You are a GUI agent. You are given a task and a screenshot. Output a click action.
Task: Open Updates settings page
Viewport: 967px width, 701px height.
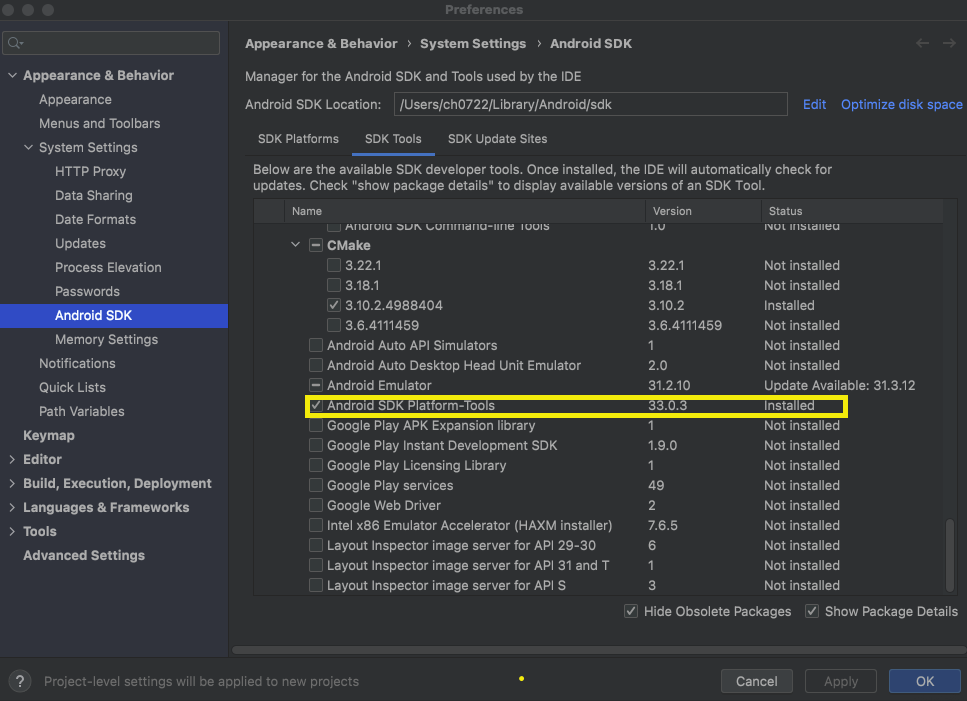pos(80,244)
